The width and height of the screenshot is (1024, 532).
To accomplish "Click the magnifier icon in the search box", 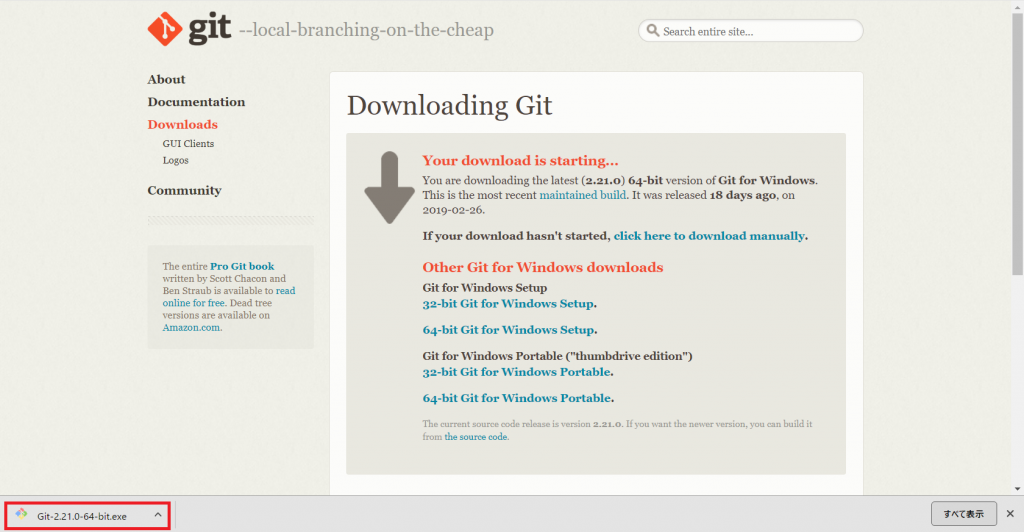I will pos(652,30).
